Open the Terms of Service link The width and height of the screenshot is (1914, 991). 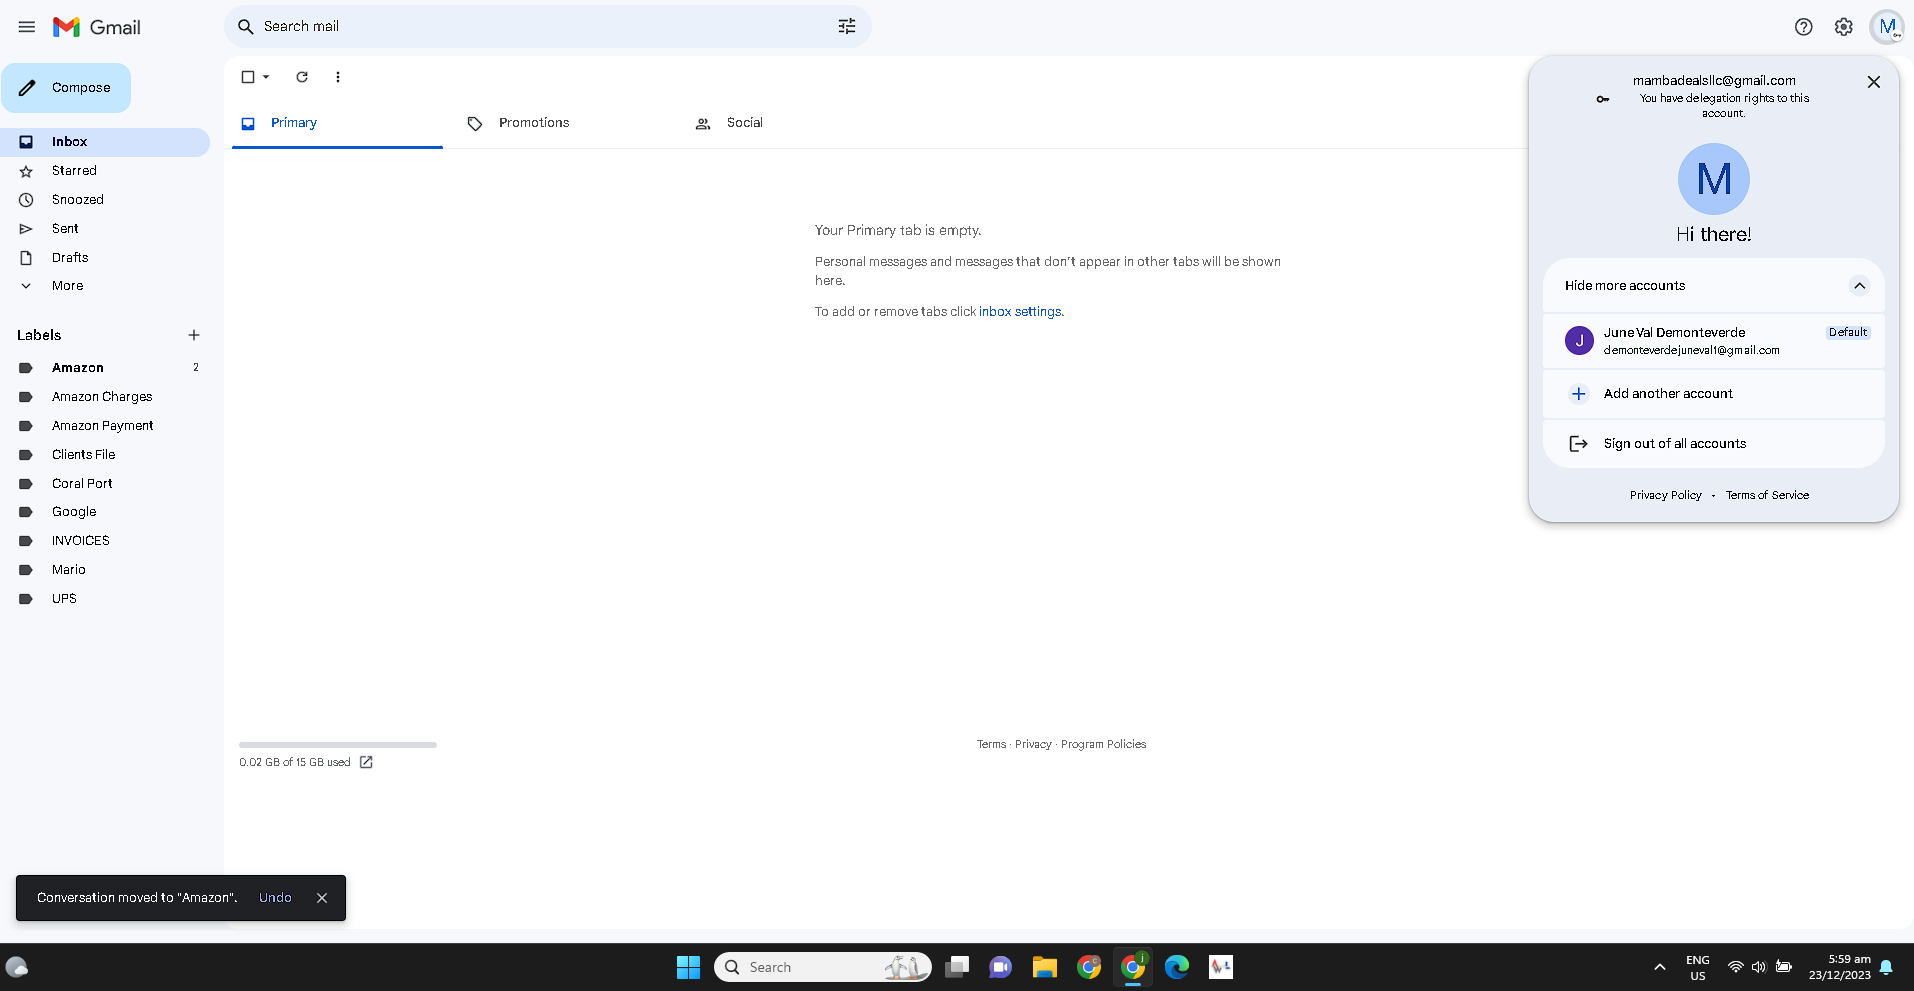pos(1767,495)
